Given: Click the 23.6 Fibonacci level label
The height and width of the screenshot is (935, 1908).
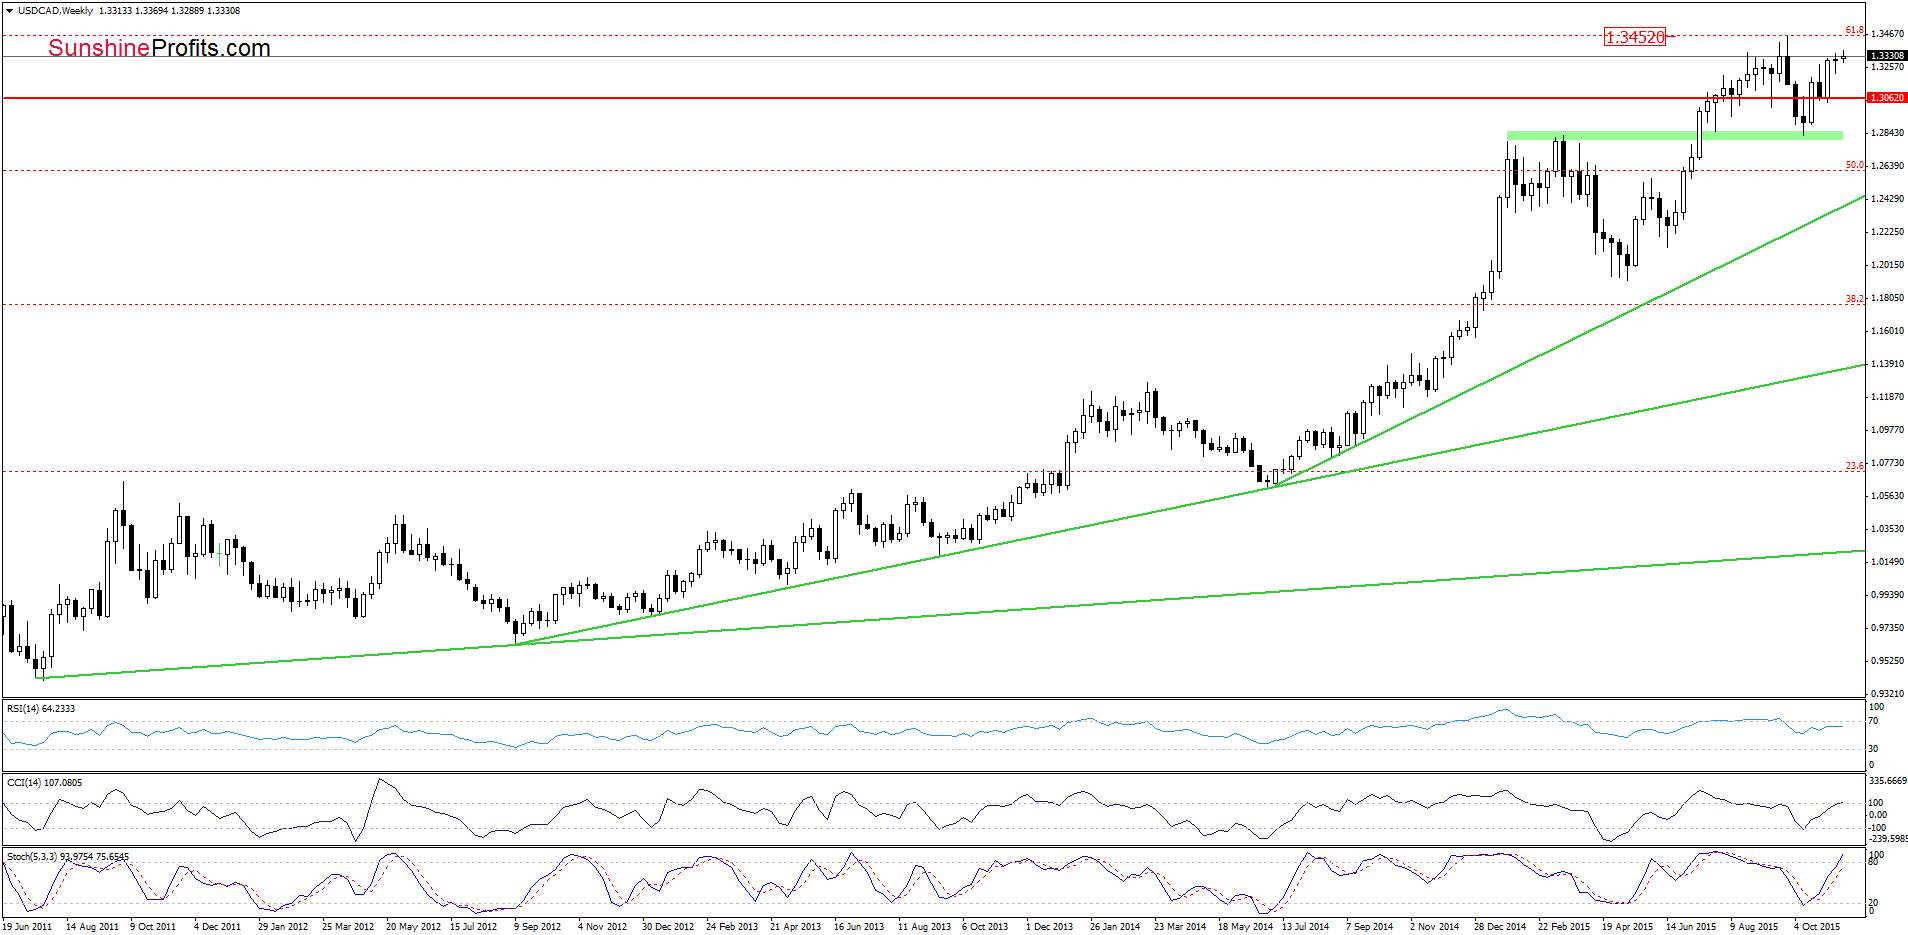Looking at the screenshot, I should (1855, 466).
